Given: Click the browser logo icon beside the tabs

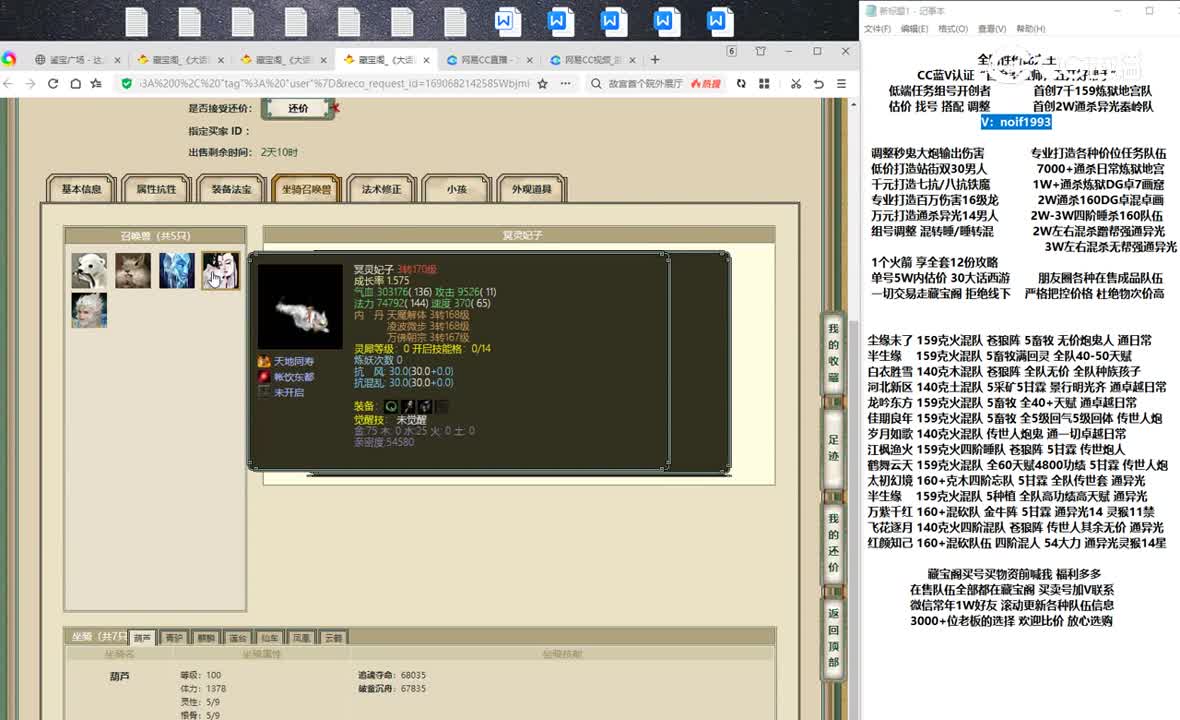Looking at the screenshot, I should tap(9, 59).
